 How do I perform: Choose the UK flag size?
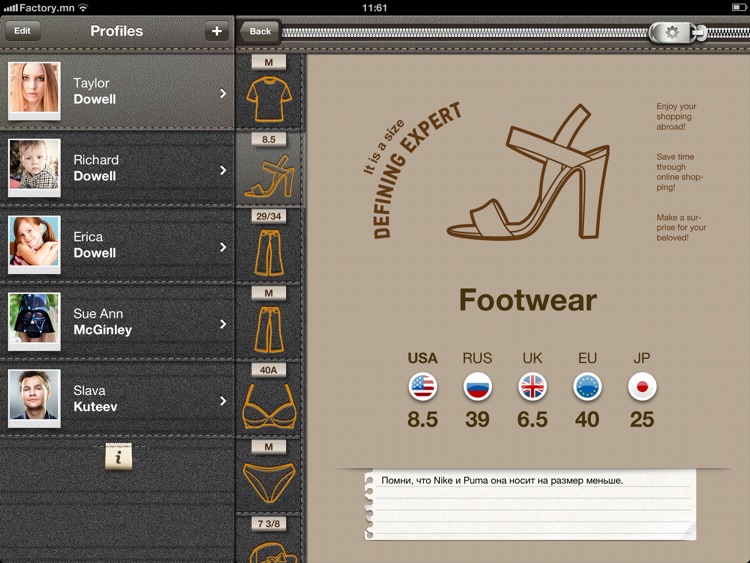click(x=532, y=386)
